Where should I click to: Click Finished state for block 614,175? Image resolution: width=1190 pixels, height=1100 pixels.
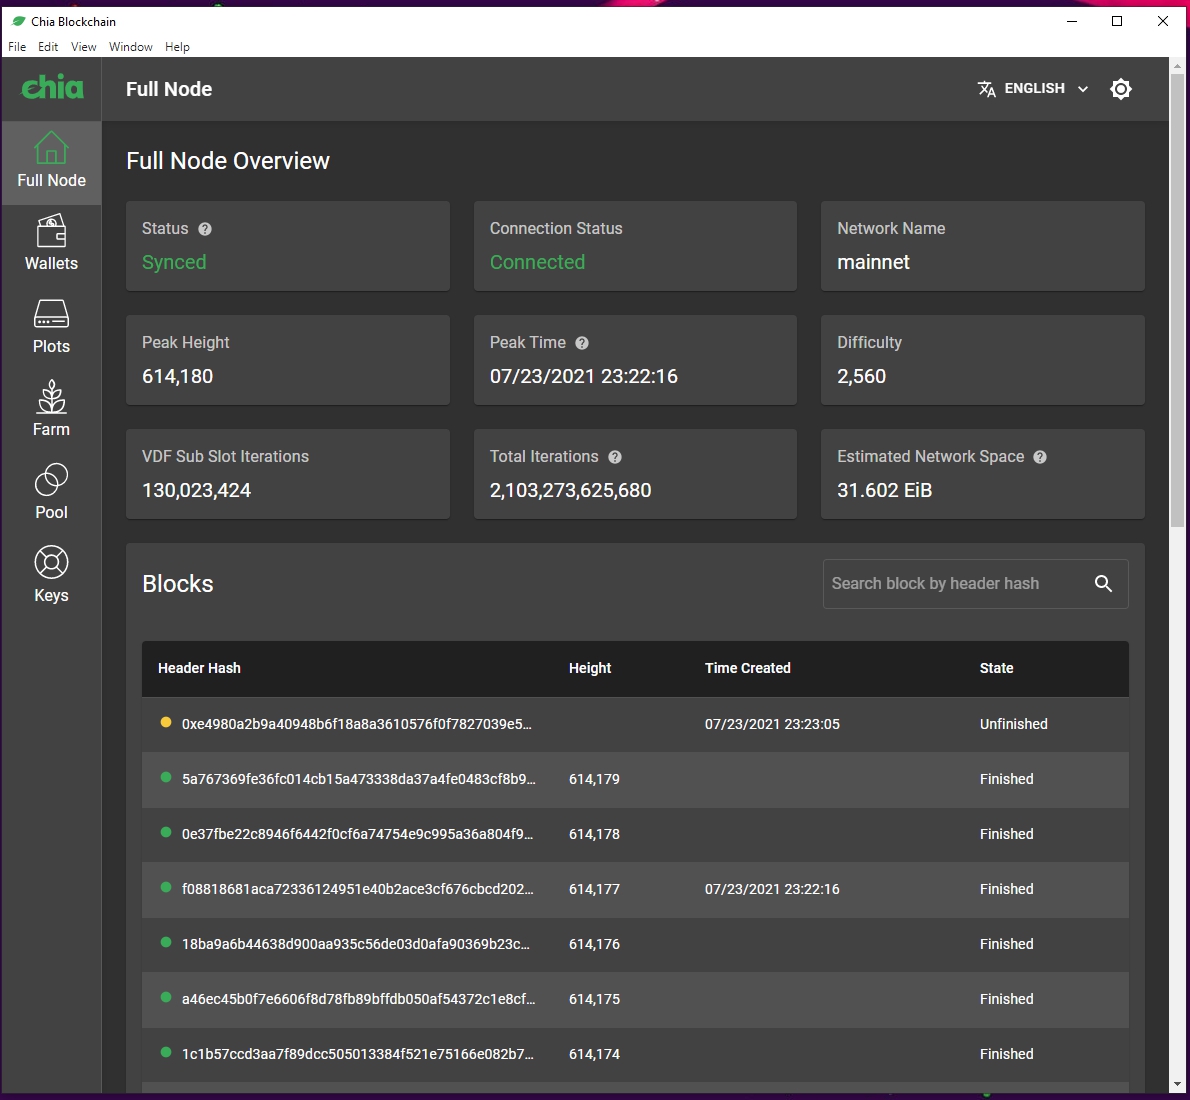coord(1006,999)
